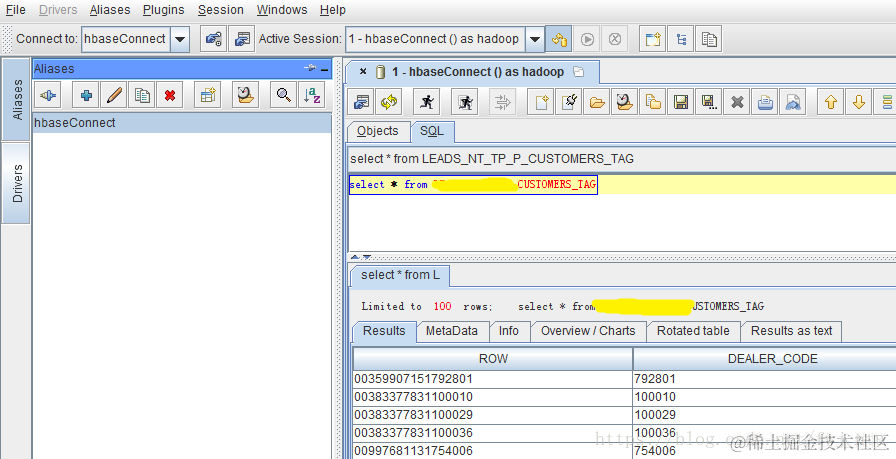Go to next SQL with down arrow

click(x=859, y=102)
